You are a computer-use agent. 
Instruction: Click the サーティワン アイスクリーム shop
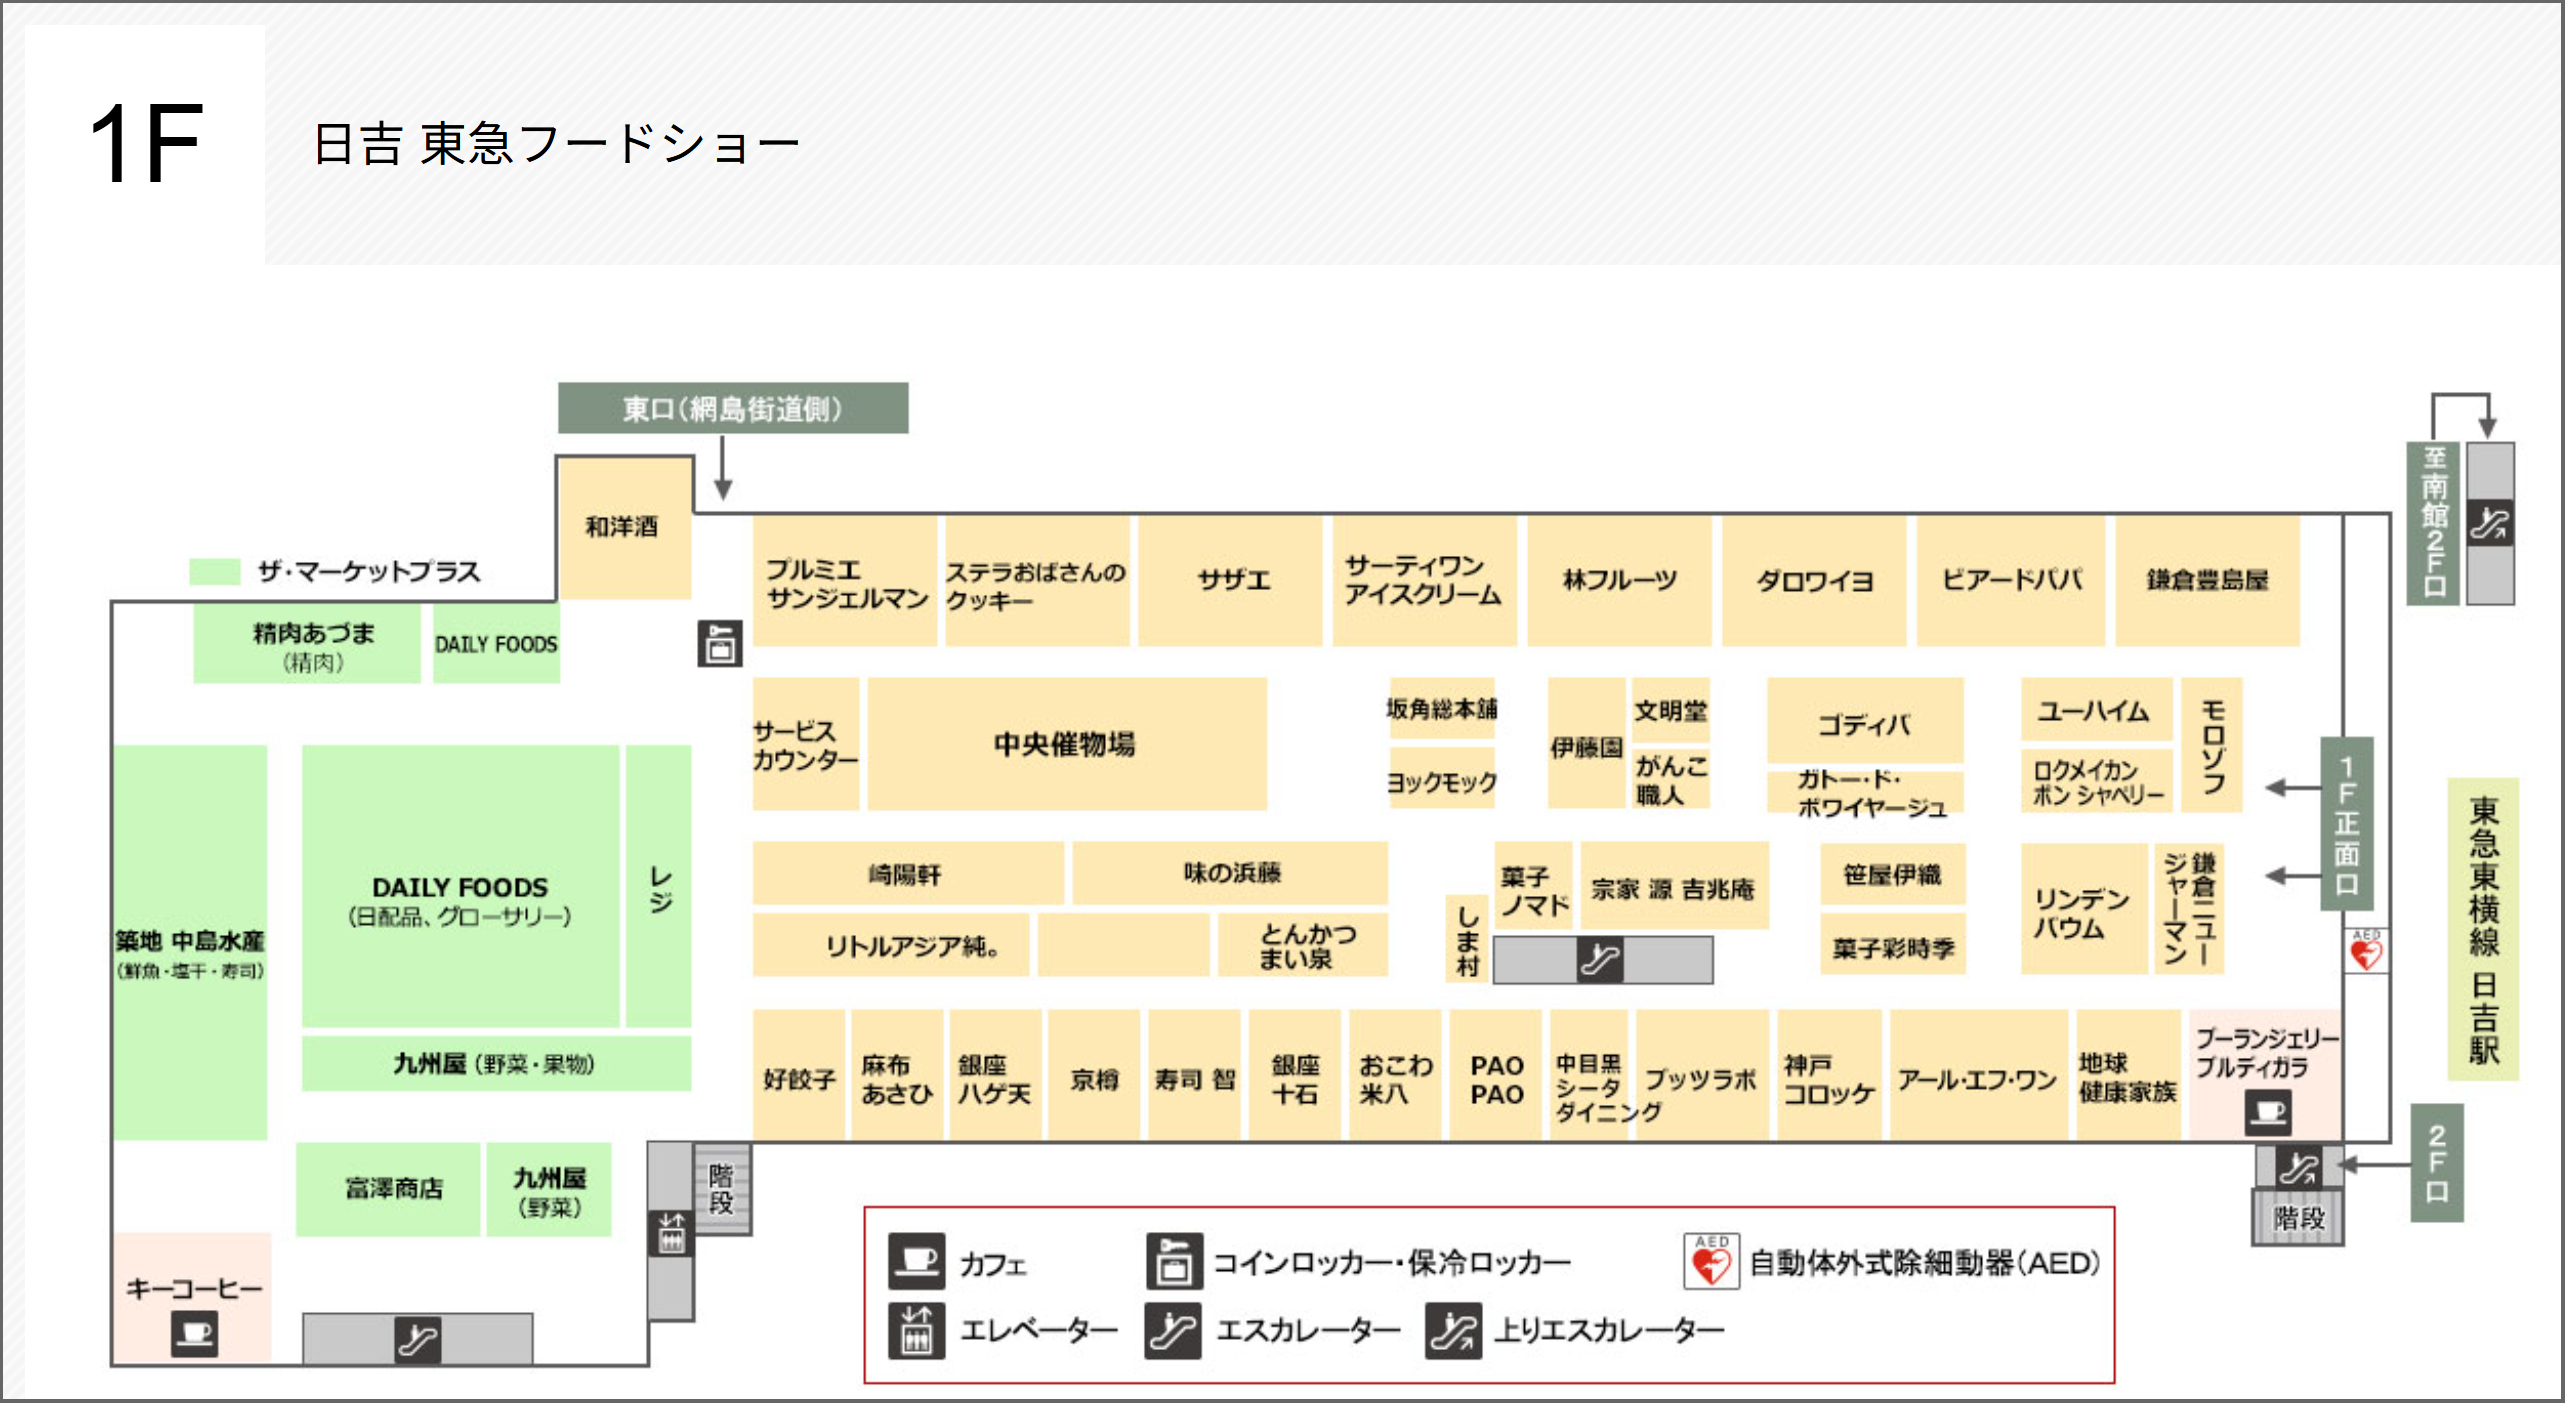pos(1425,581)
